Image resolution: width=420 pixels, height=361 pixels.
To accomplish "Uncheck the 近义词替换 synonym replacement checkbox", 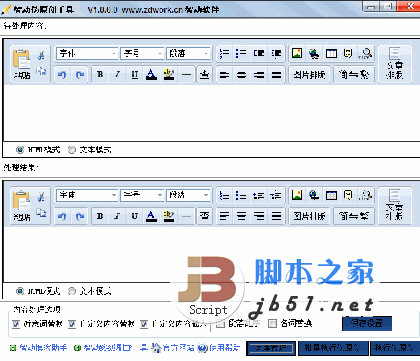I will click(16, 324).
